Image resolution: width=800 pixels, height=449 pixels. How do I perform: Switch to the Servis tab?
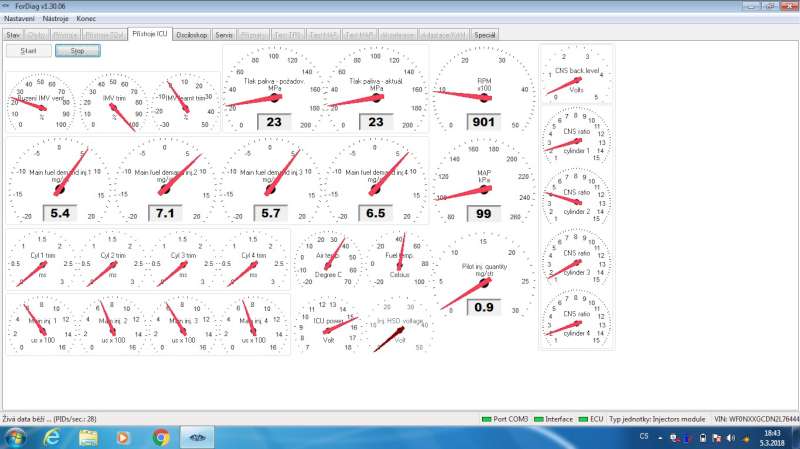tap(225, 34)
